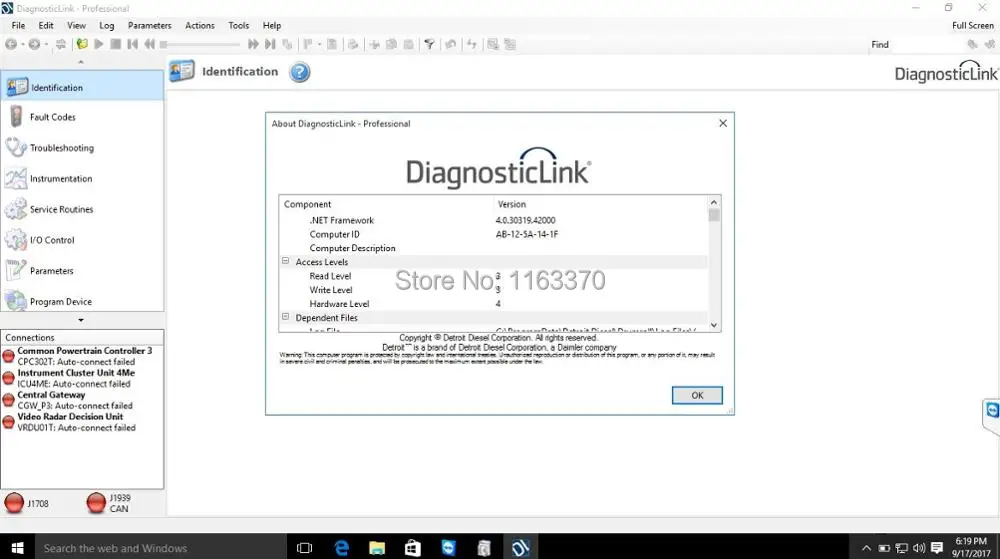
Task: Open the Fault Codes panel
Action: coord(82,117)
